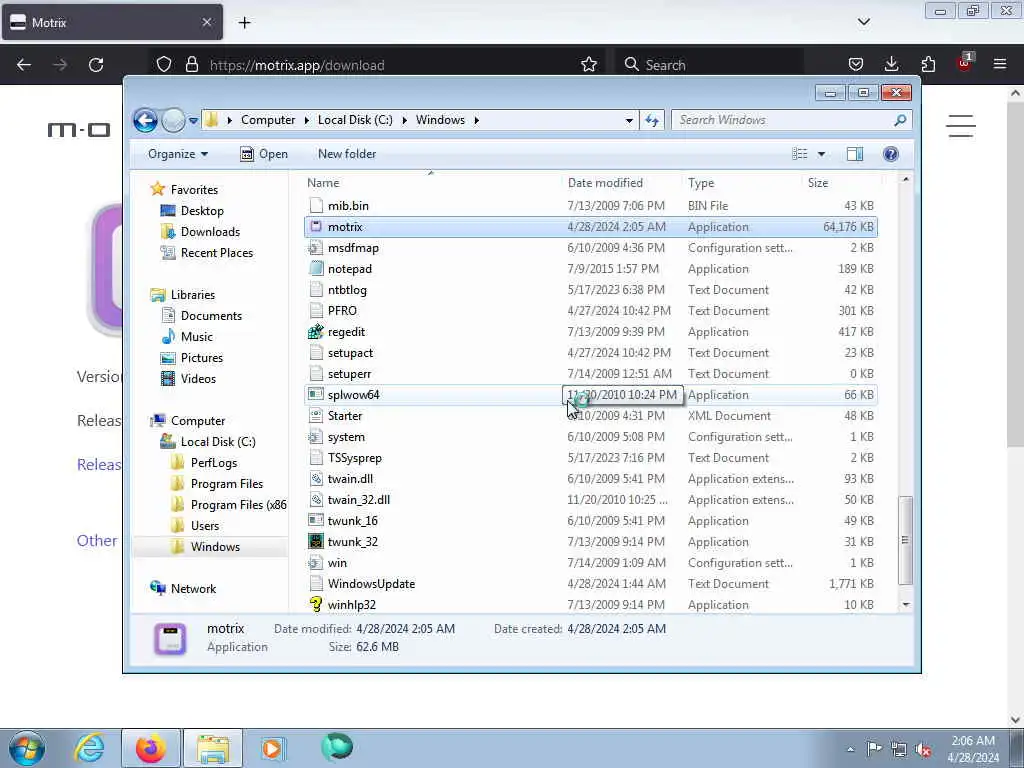Click the Explorer Forward arrow button
This screenshot has width=1024, height=768.
click(x=173, y=120)
